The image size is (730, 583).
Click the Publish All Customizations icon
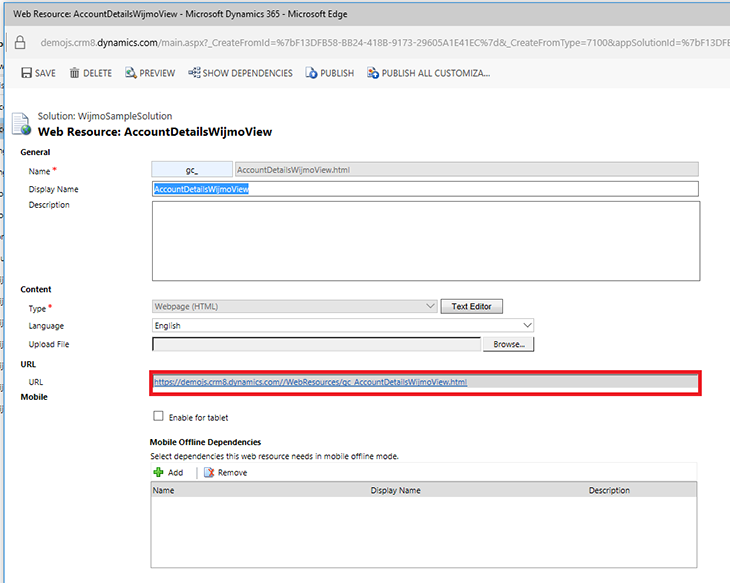point(372,73)
